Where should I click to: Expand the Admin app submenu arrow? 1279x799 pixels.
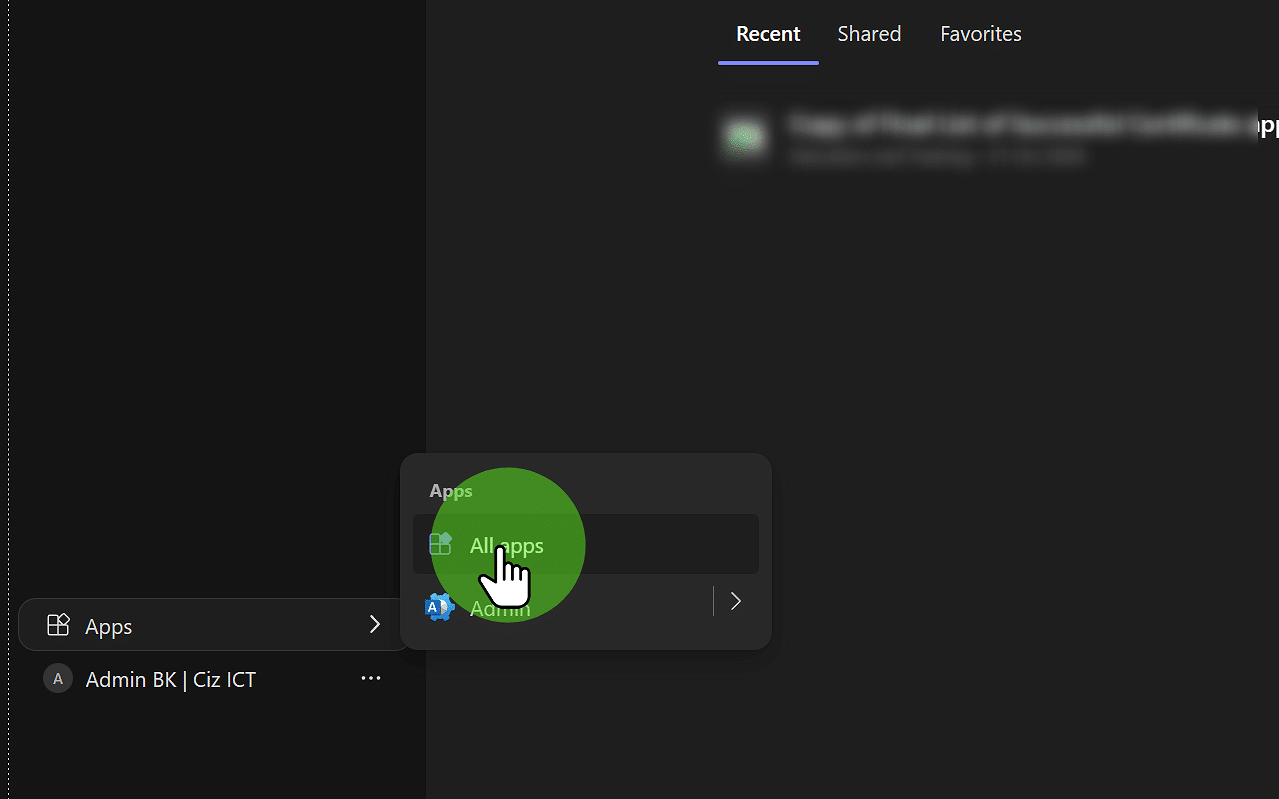[735, 601]
